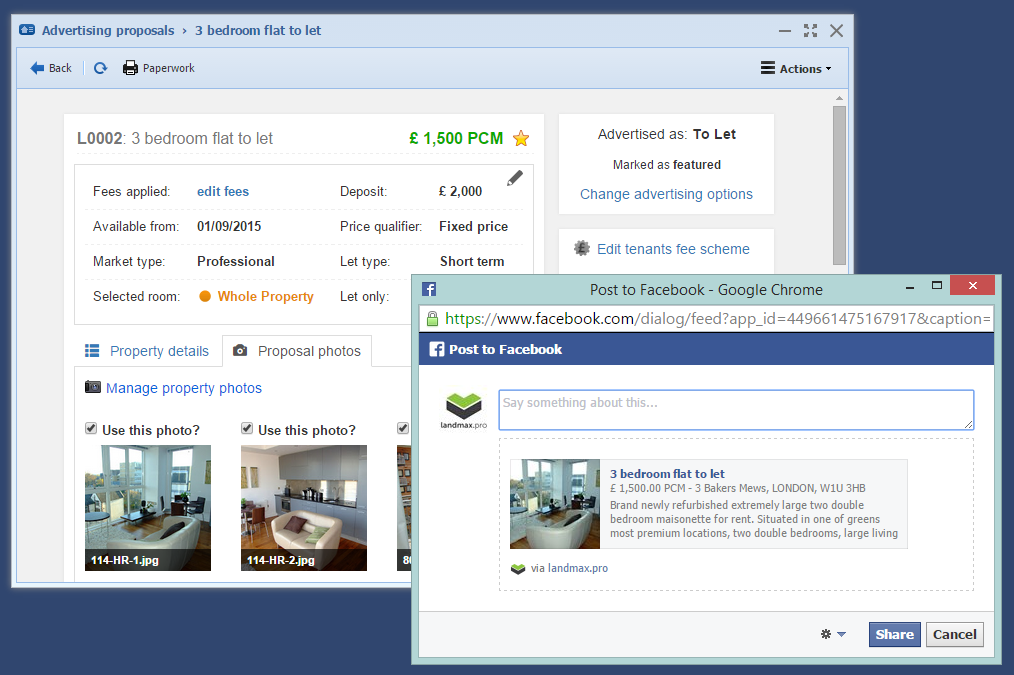This screenshot has height=675, width=1014.
Task: Switch to Property details tab
Action: 147,351
